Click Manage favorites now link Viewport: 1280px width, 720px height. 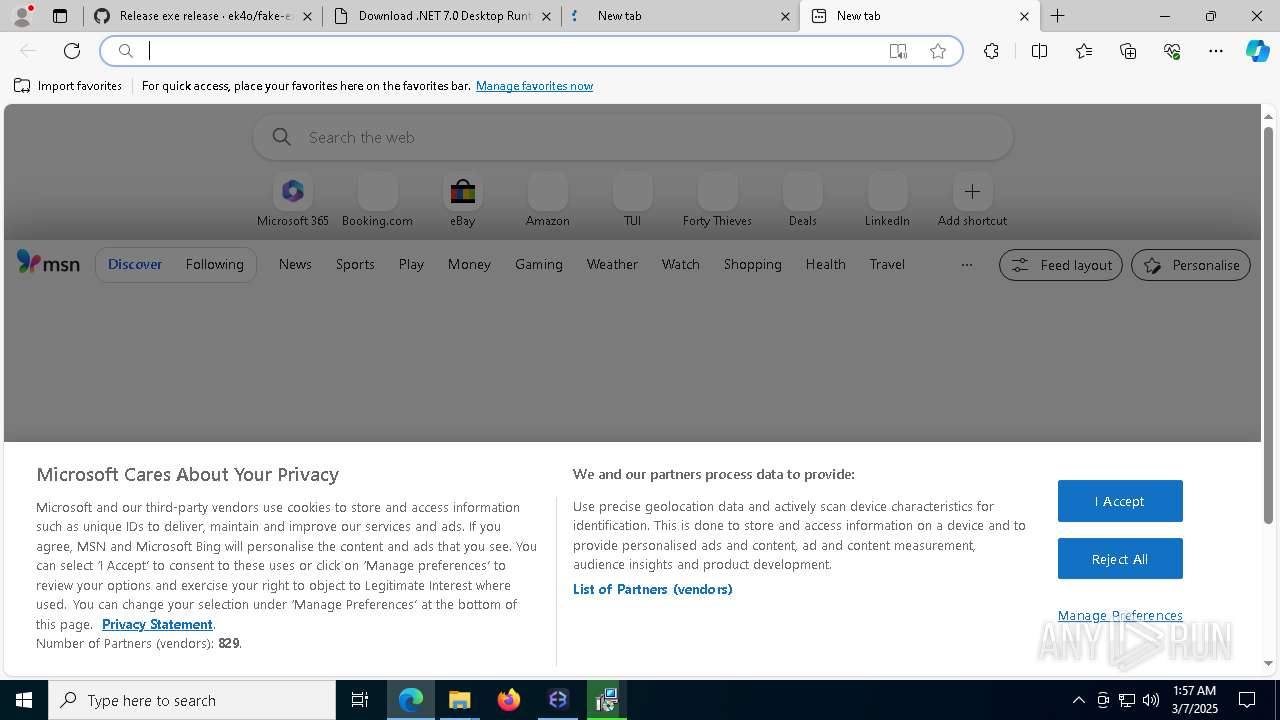[534, 86]
